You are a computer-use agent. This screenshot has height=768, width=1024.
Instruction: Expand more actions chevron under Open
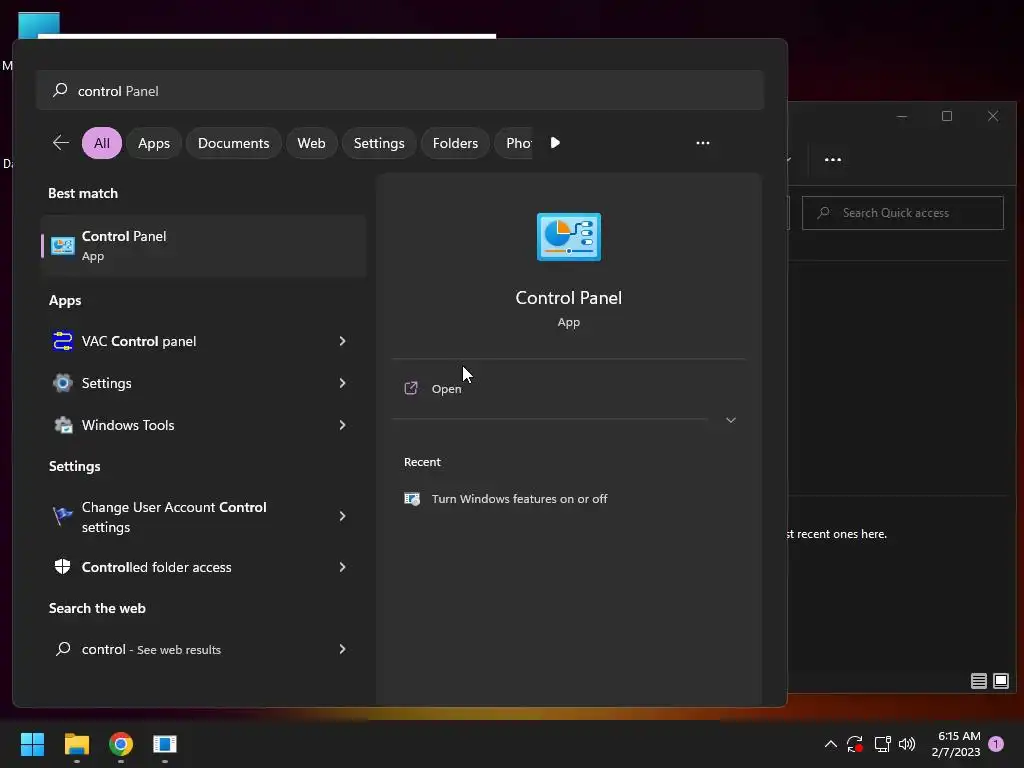pyautogui.click(x=731, y=420)
